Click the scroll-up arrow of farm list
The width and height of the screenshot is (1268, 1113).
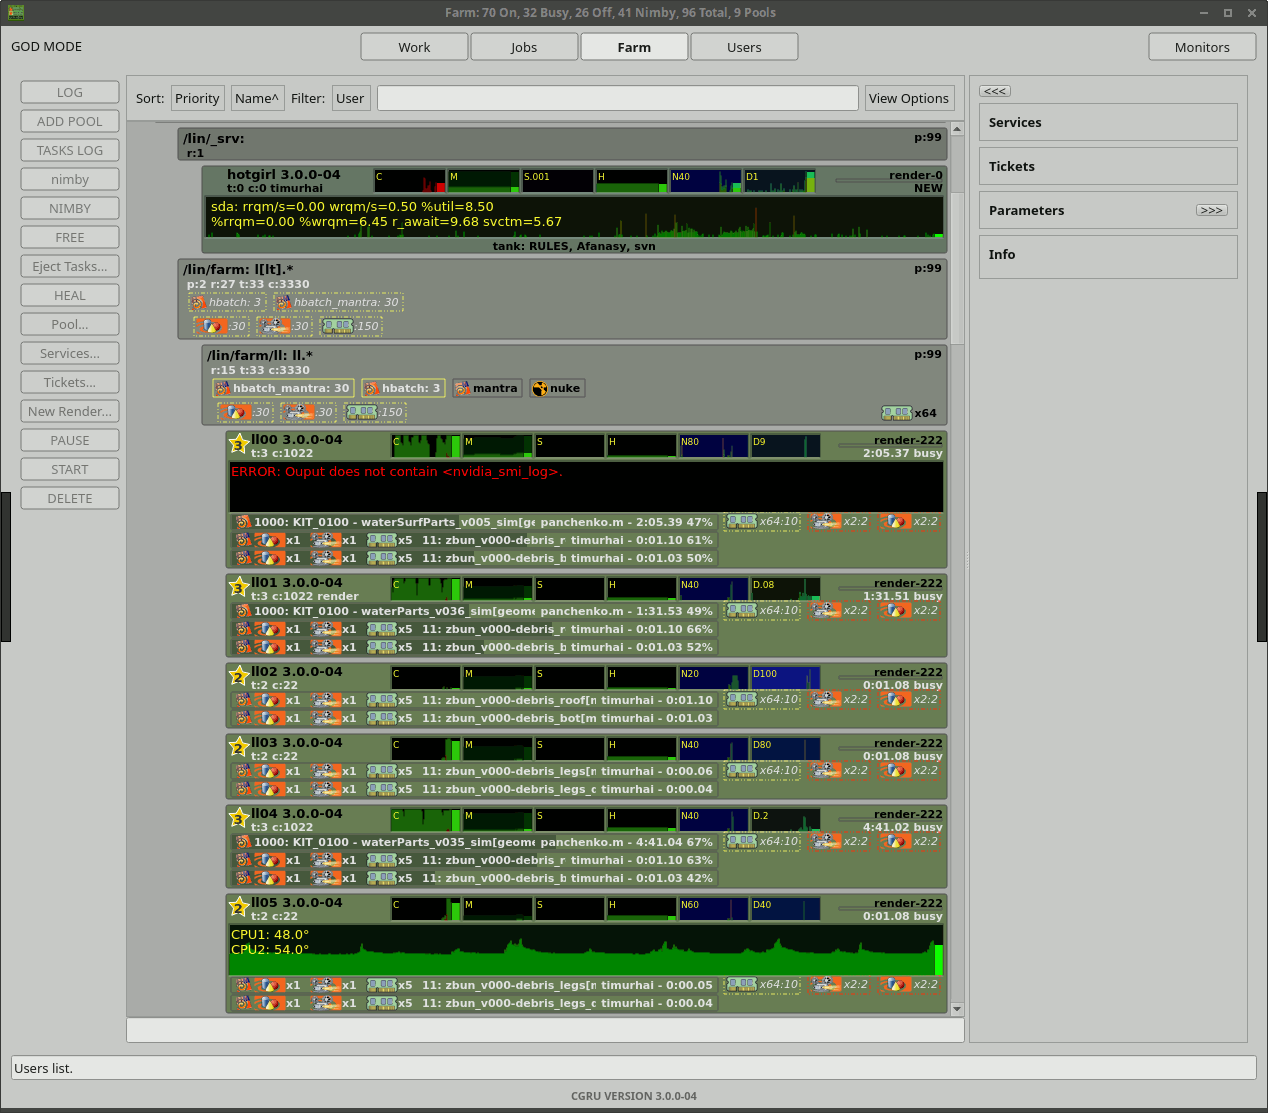[957, 129]
